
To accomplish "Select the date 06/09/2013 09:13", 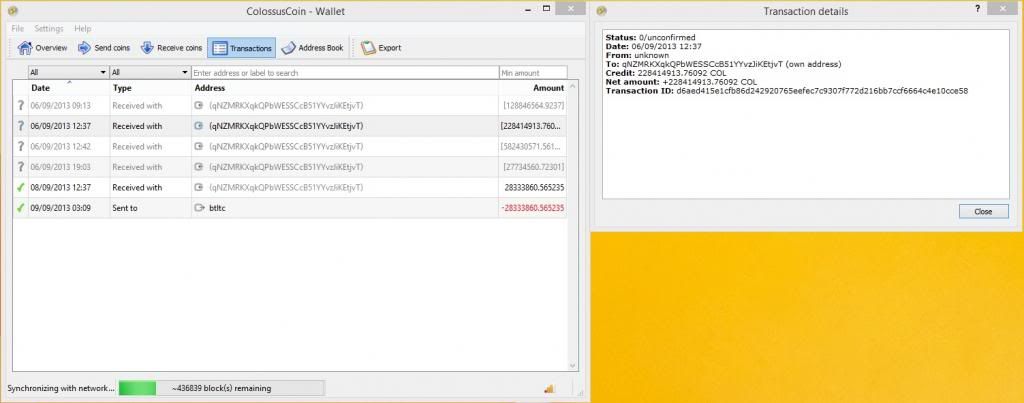I will click(60, 105).
